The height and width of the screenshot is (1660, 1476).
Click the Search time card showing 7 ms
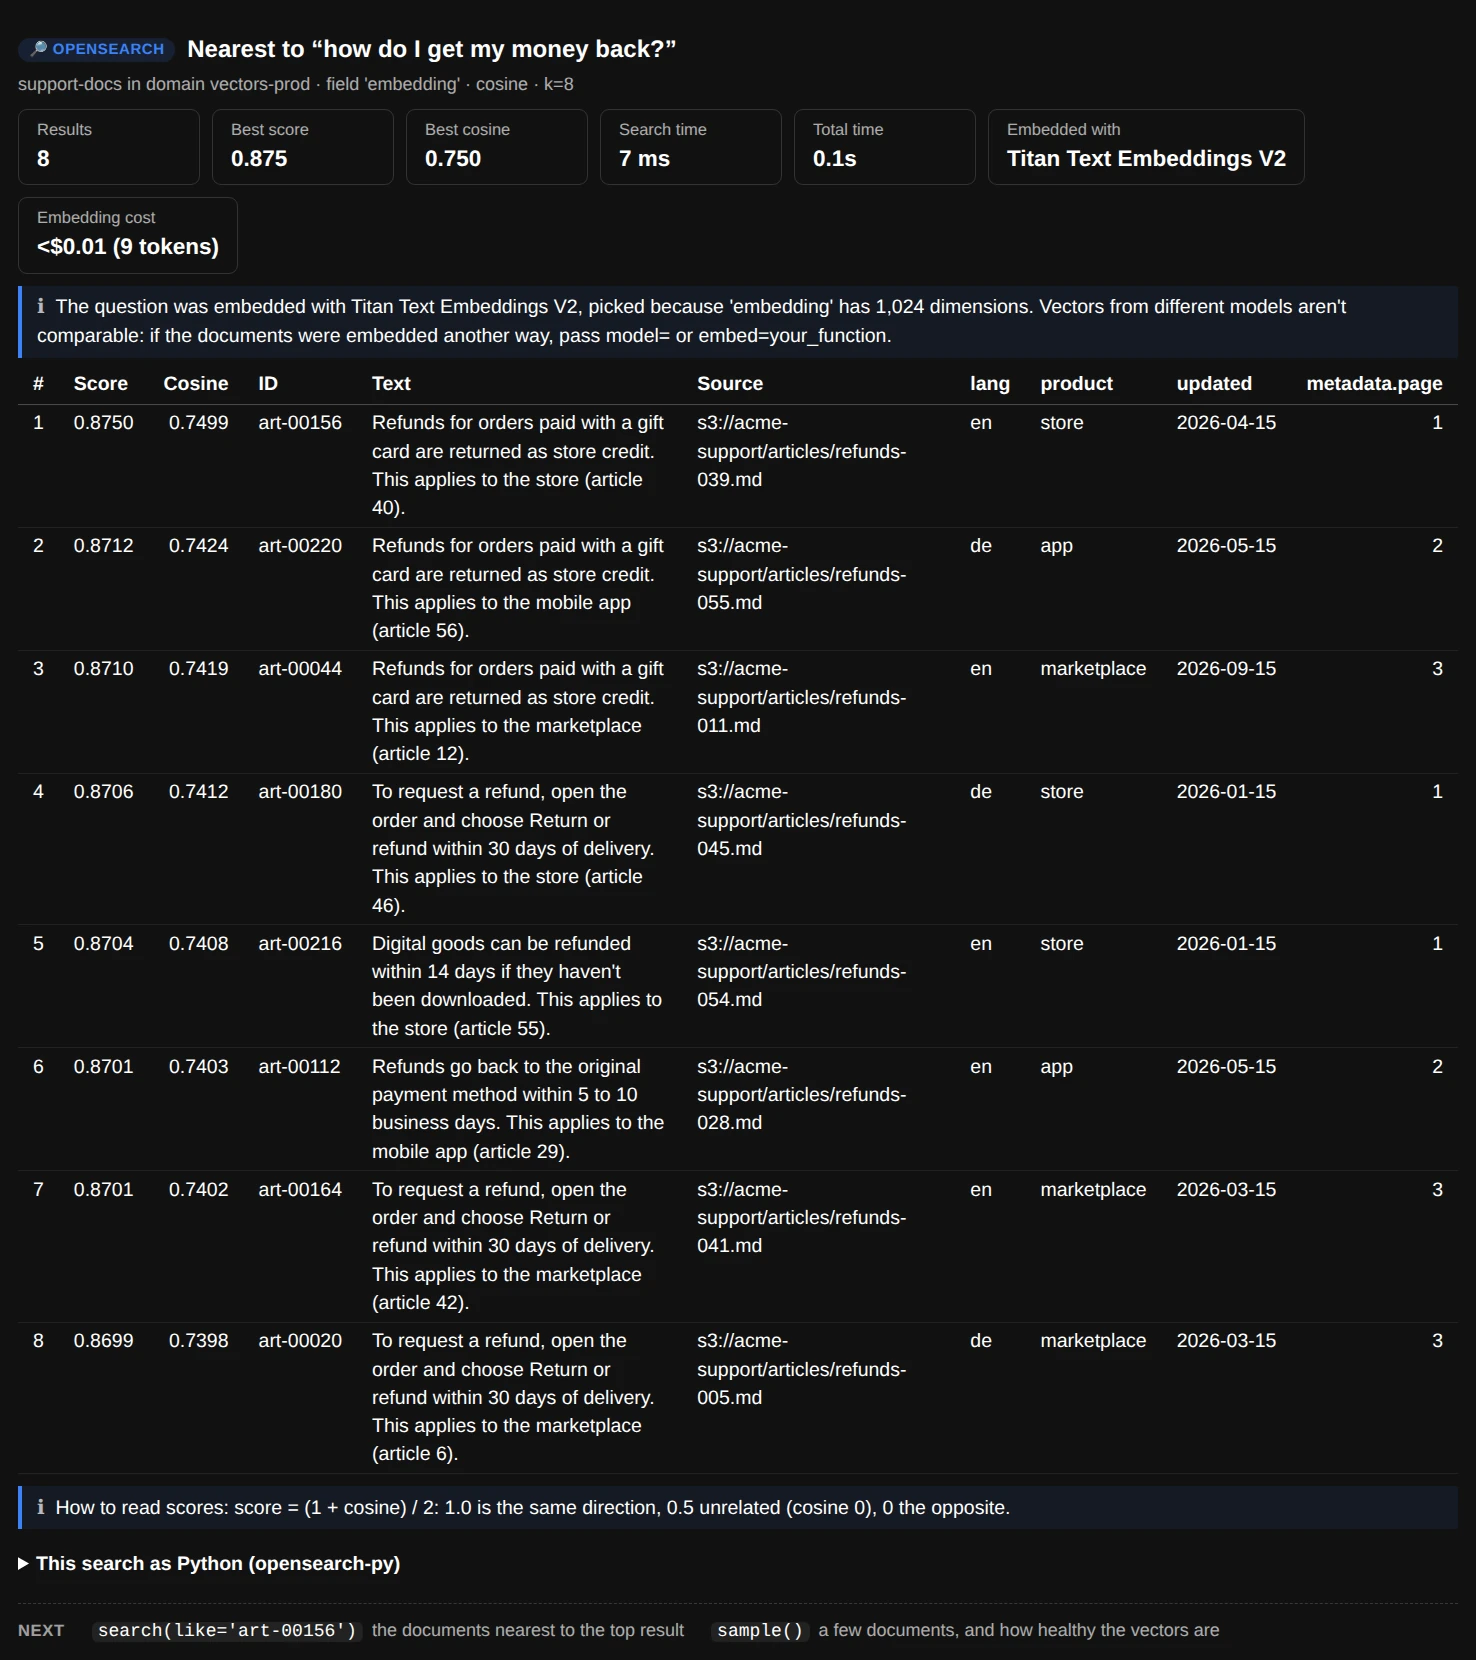point(691,147)
